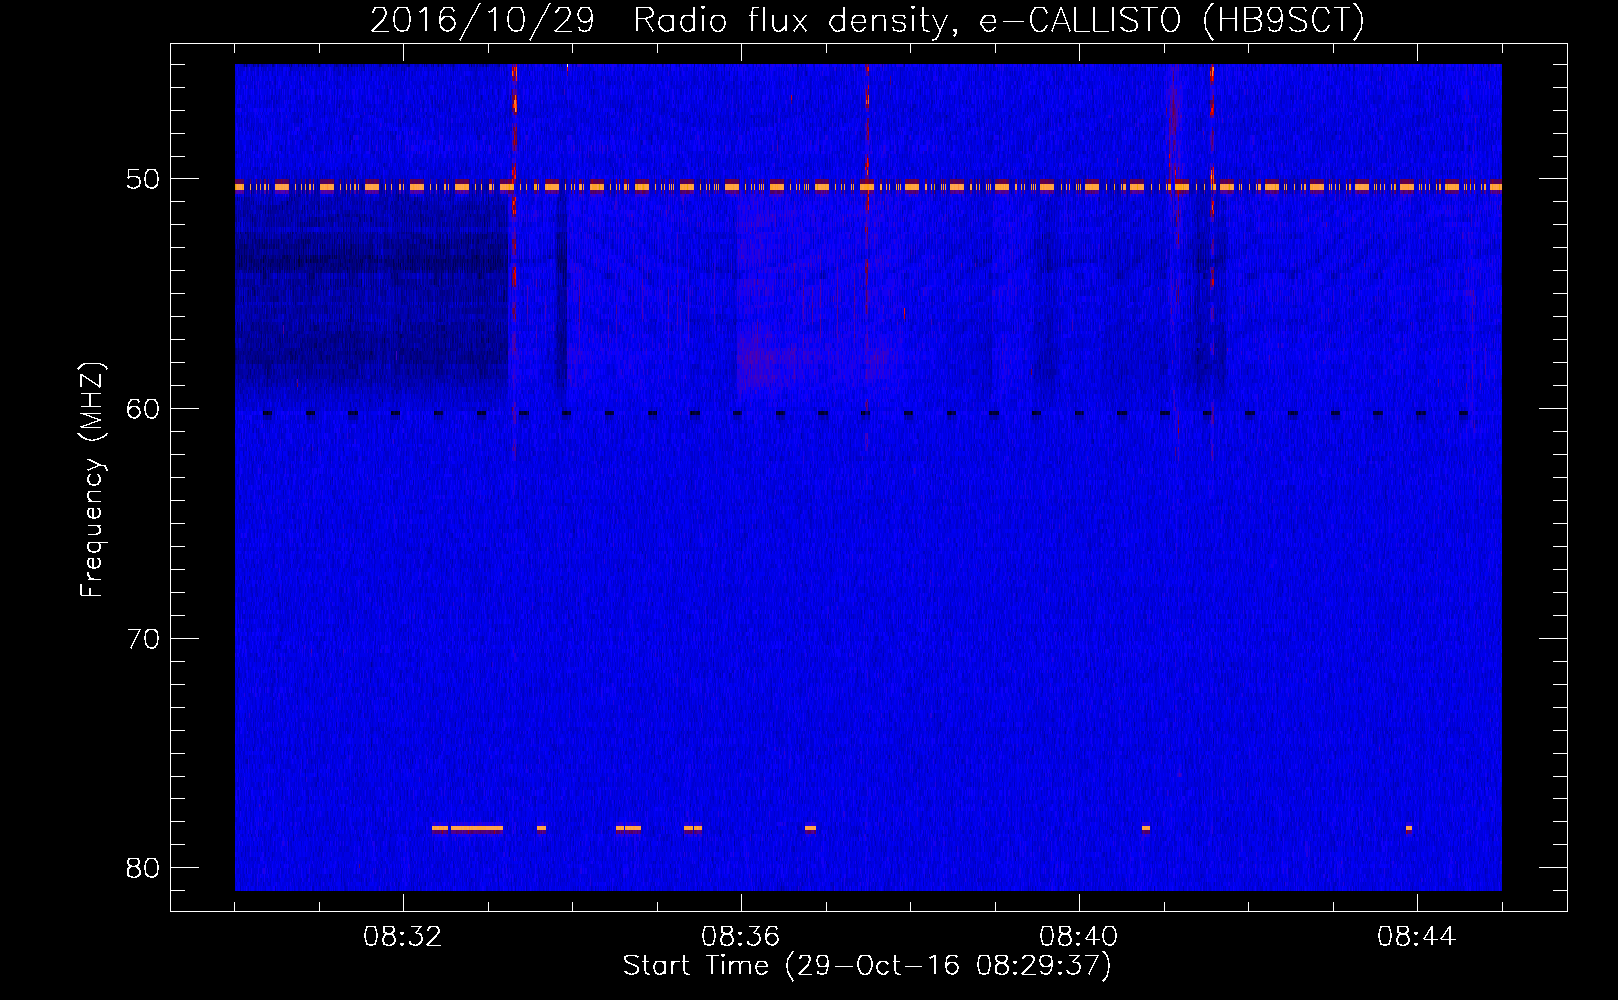The width and height of the screenshot is (1618, 1000).
Task: Click the 'Frequency (MHZ)' axis label
Action: [x=92, y=480]
